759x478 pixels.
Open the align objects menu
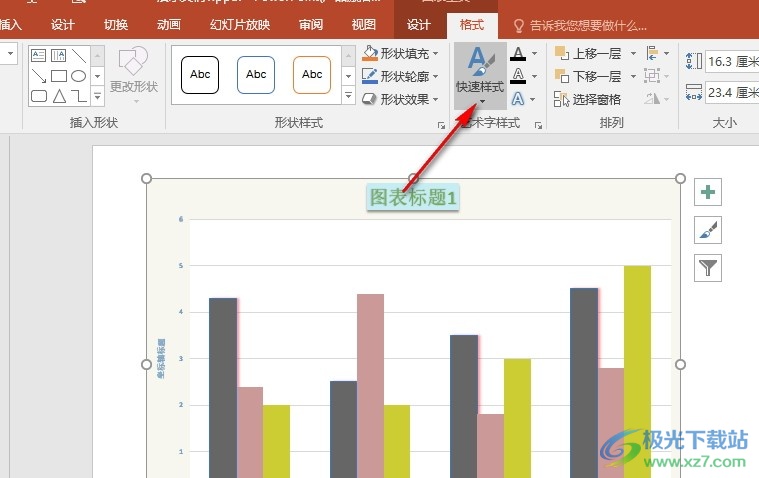657,53
